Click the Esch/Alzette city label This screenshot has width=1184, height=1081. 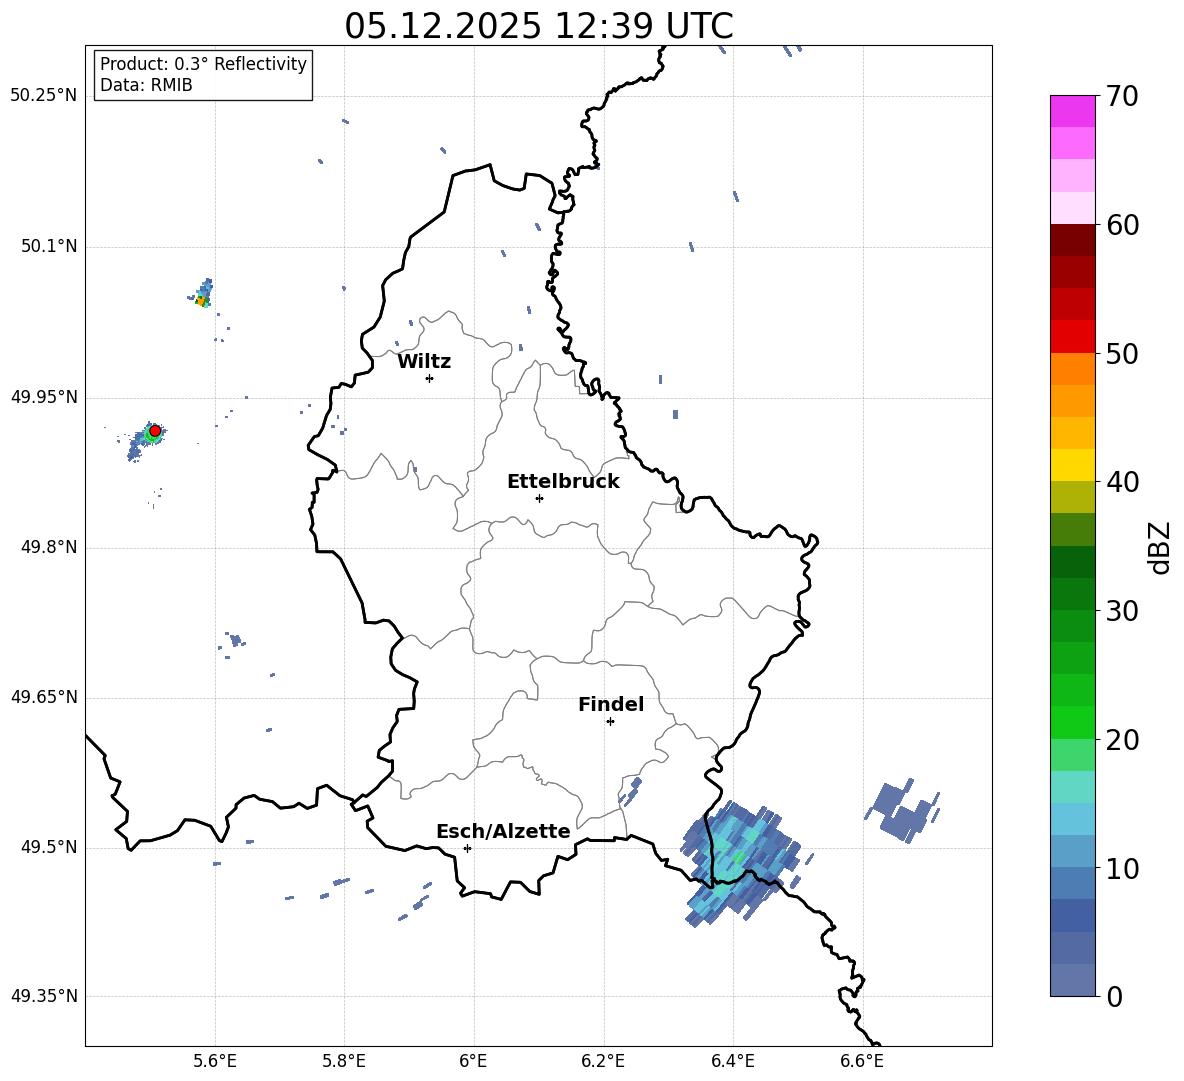click(503, 831)
